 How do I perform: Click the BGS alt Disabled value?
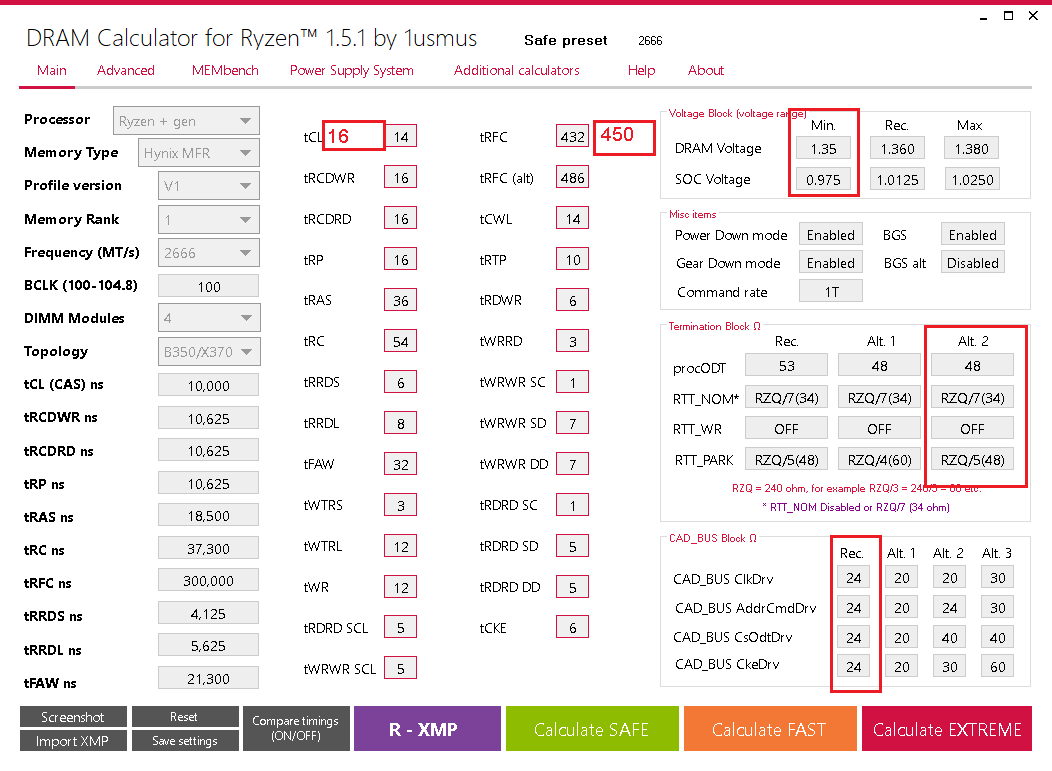click(972, 262)
